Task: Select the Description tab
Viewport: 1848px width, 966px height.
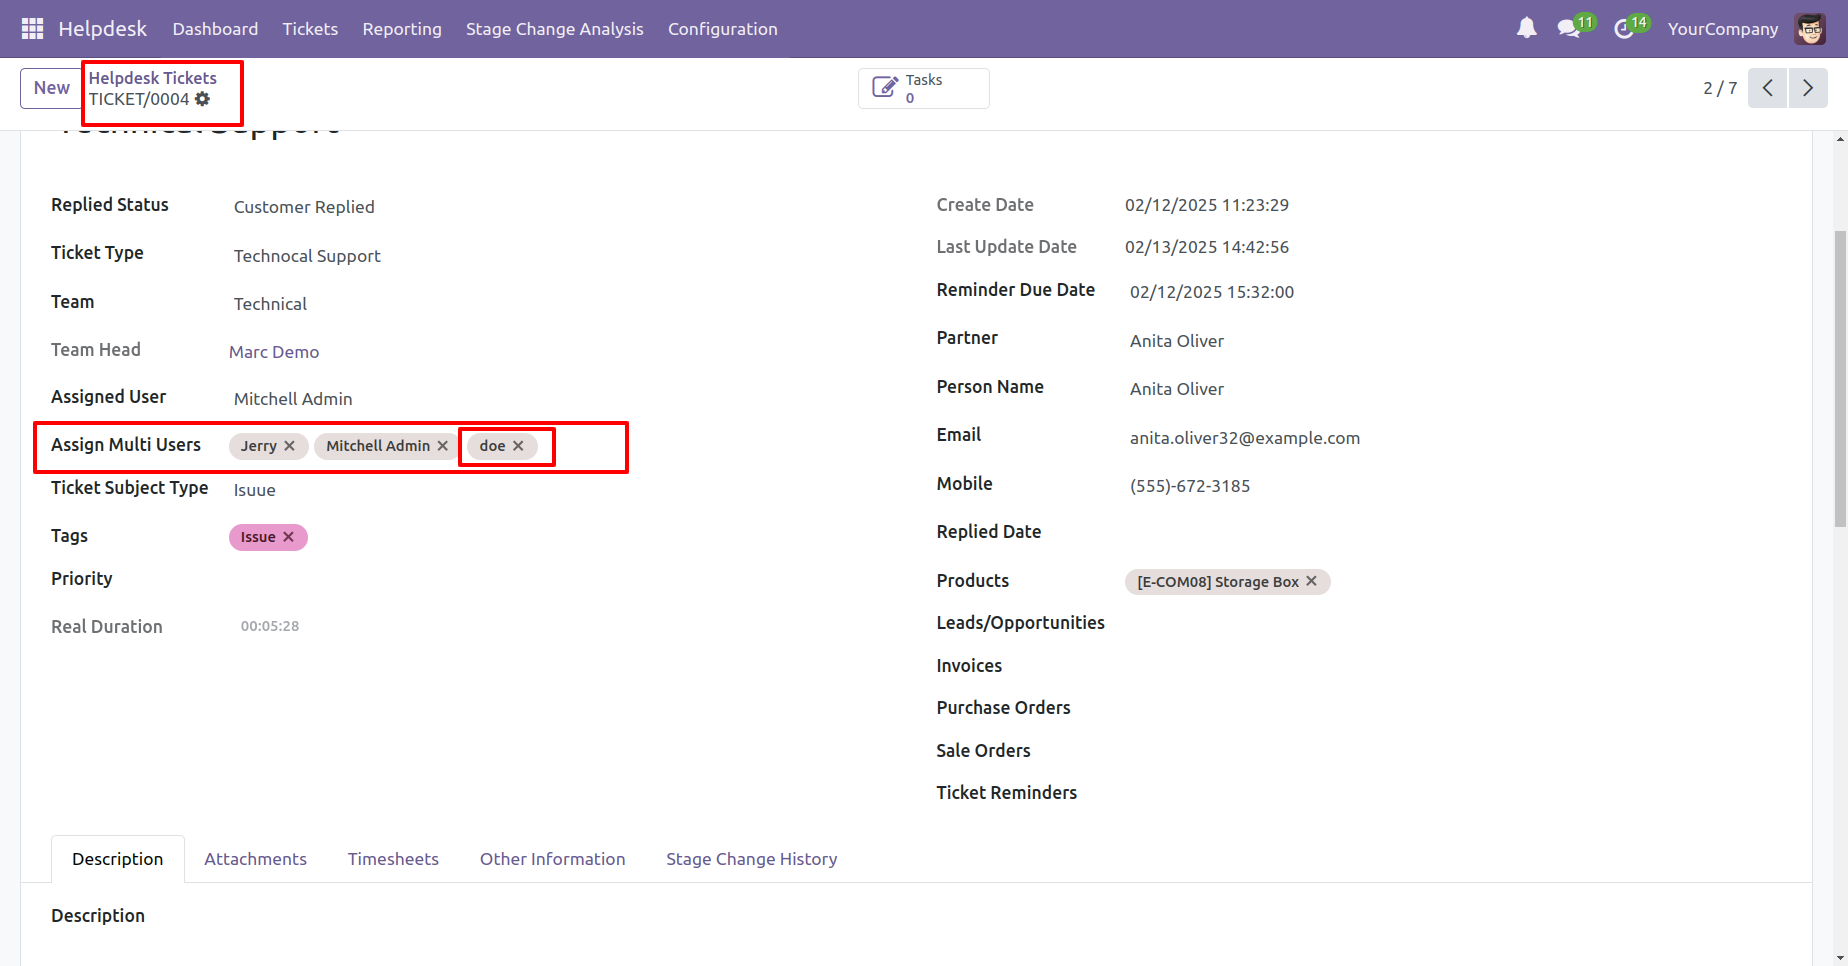Action: 118,859
